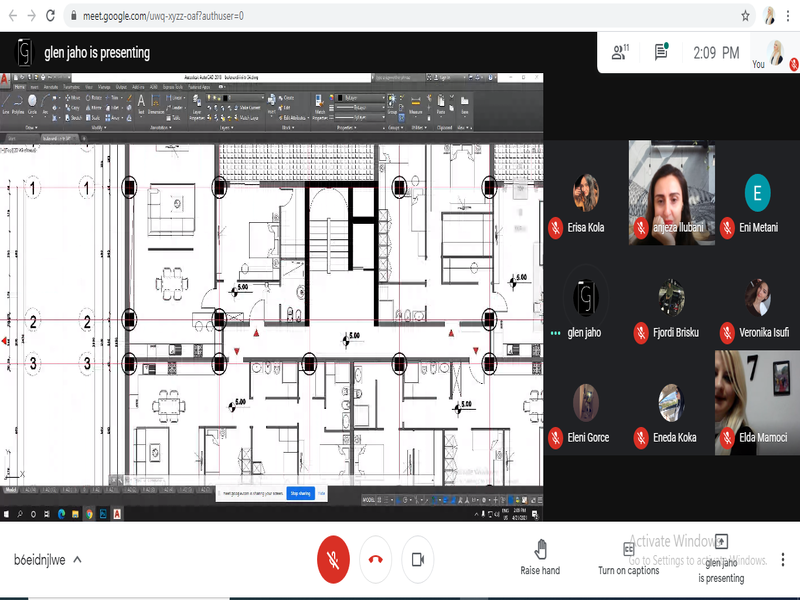Open the participants list showing 11 people
The height and width of the screenshot is (600, 800).
[x=620, y=53]
